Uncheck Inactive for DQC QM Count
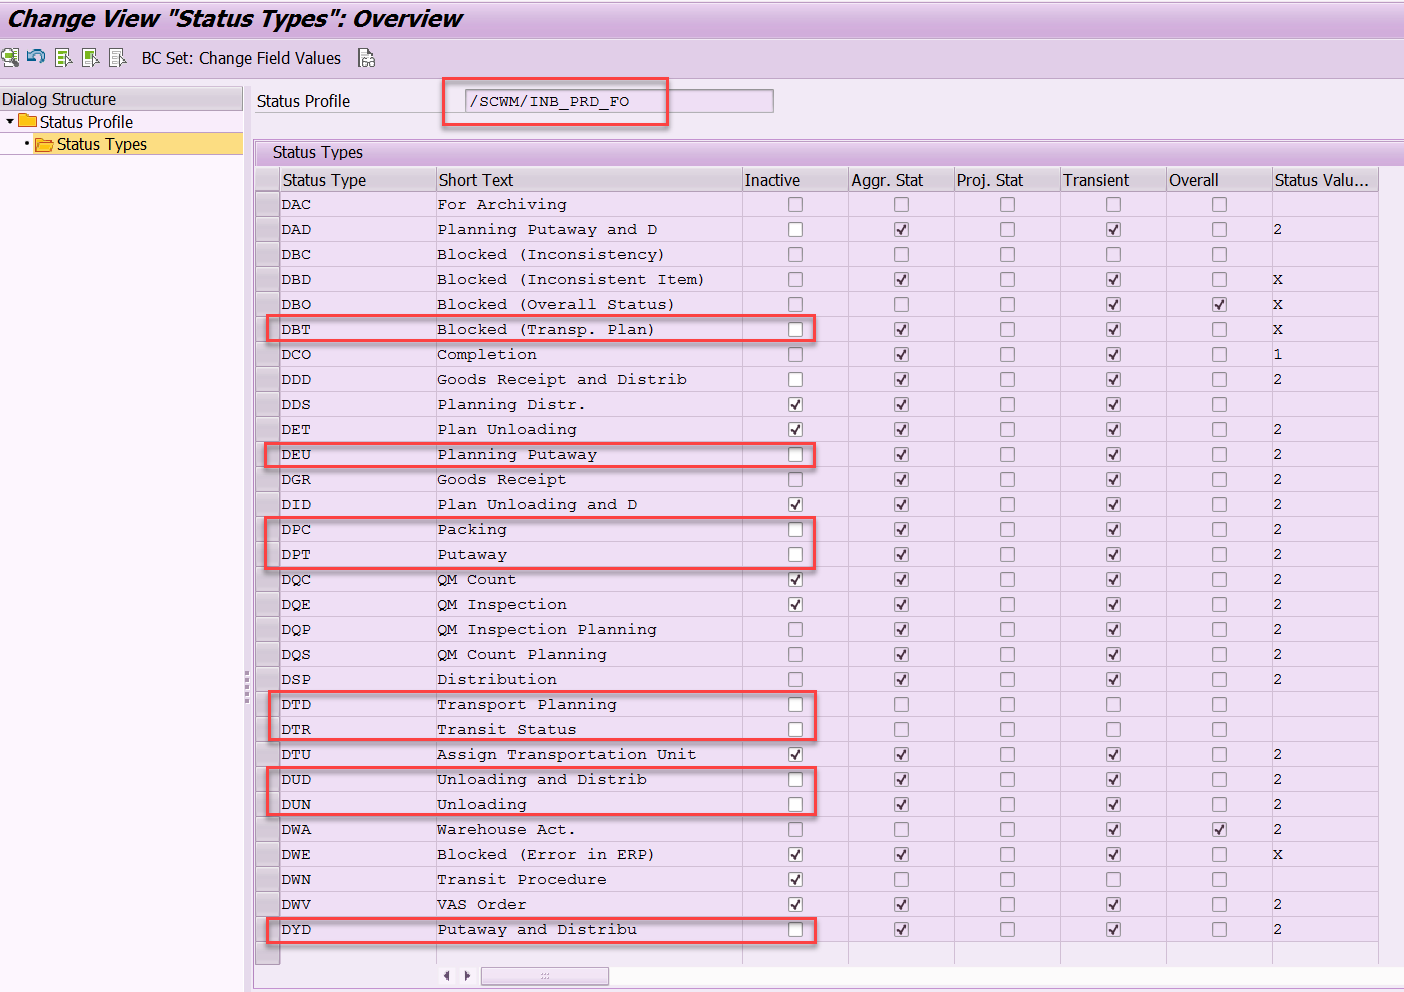1404x992 pixels. coord(795,579)
